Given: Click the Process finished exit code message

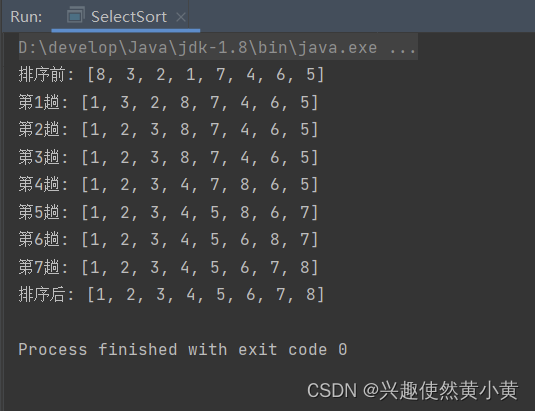Looking at the screenshot, I should tap(183, 350).
